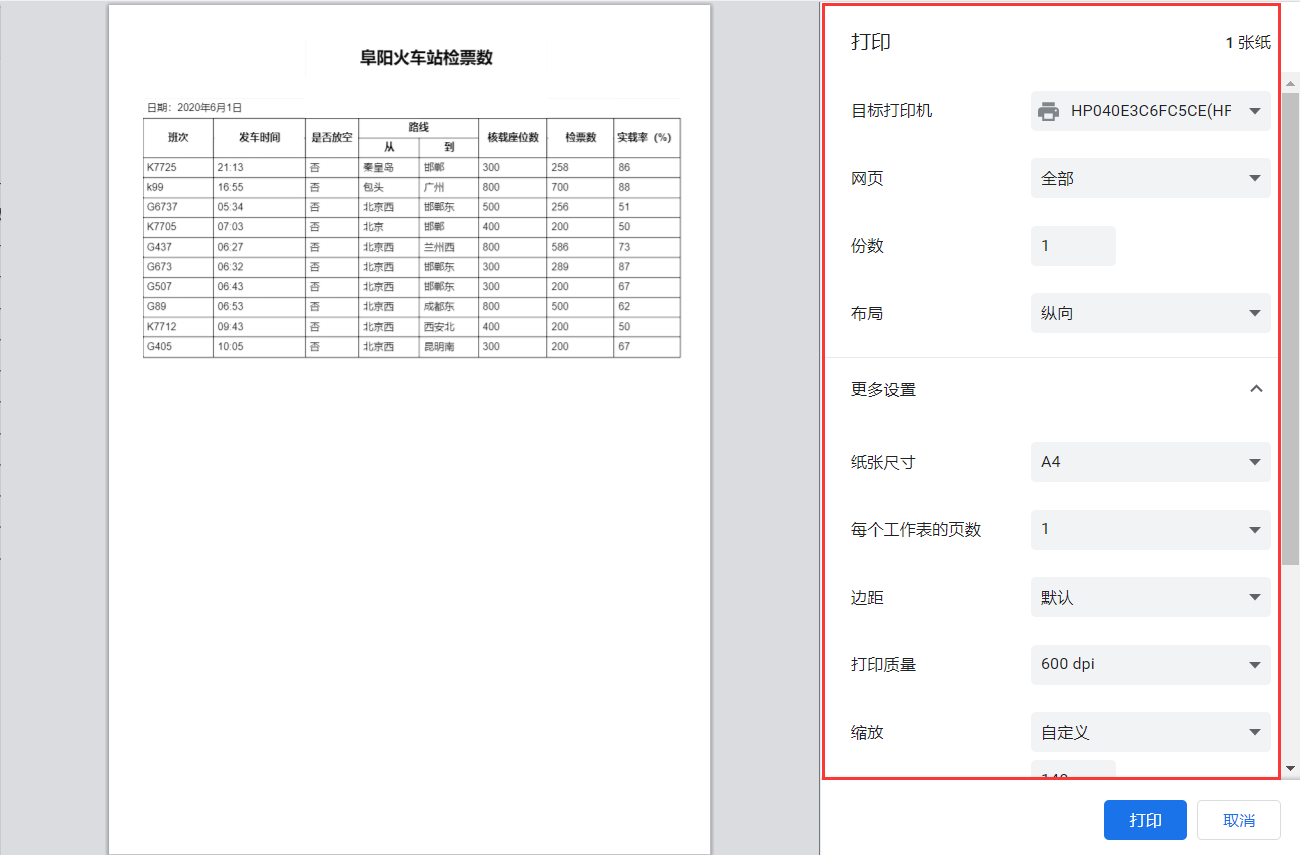
Task: Open the 每个工作表的页数 dropdown
Action: [1151, 529]
